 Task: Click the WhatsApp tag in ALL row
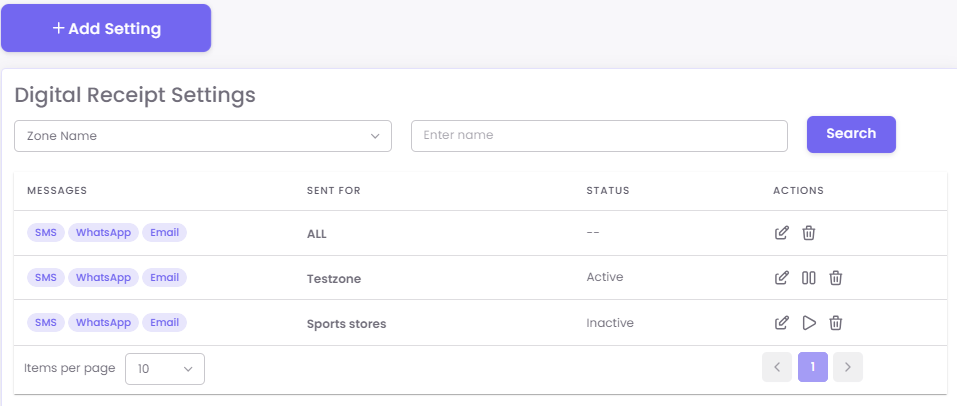[x=104, y=232]
